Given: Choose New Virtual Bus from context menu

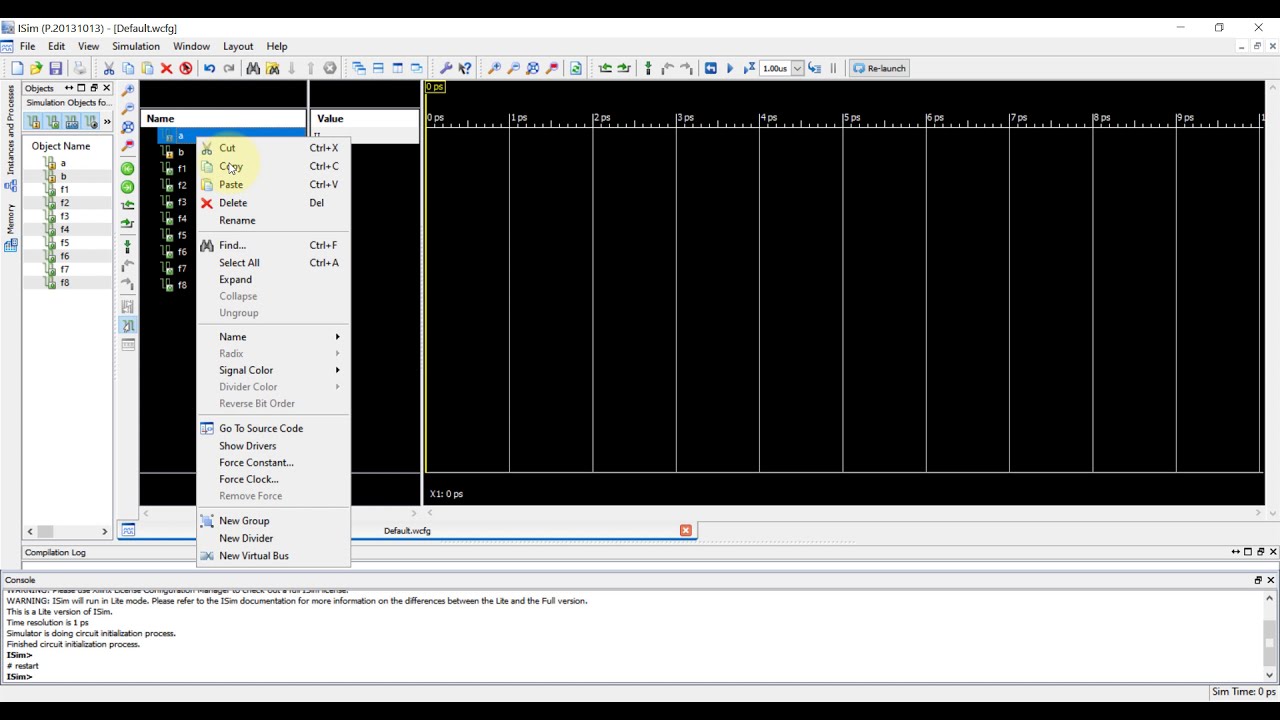Looking at the screenshot, I should click(273, 556).
